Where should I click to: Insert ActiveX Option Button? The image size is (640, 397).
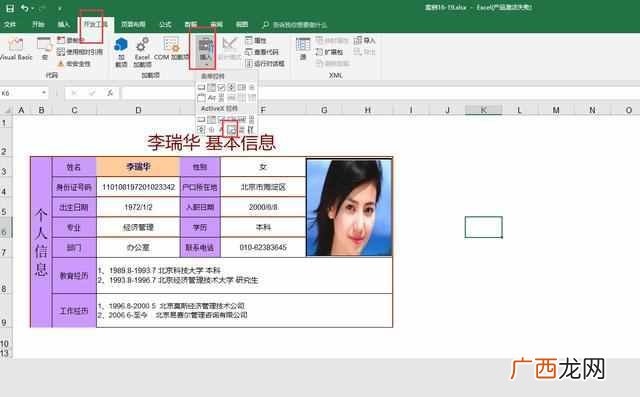coord(211,130)
